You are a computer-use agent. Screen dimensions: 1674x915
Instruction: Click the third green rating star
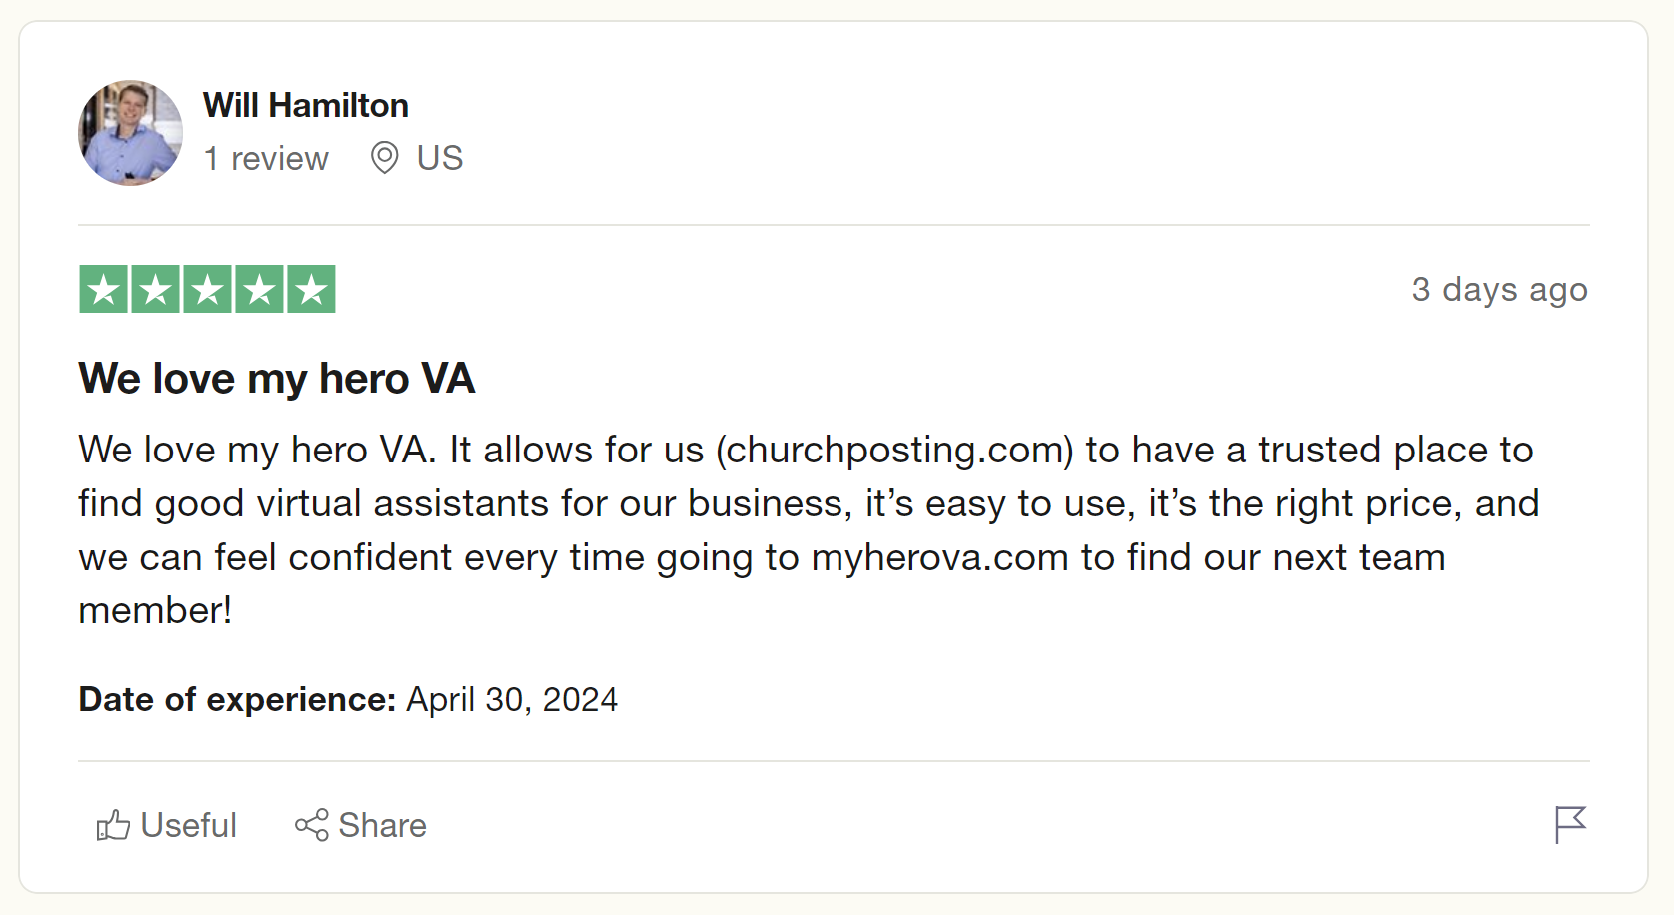pyautogui.click(x=208, y=290)
